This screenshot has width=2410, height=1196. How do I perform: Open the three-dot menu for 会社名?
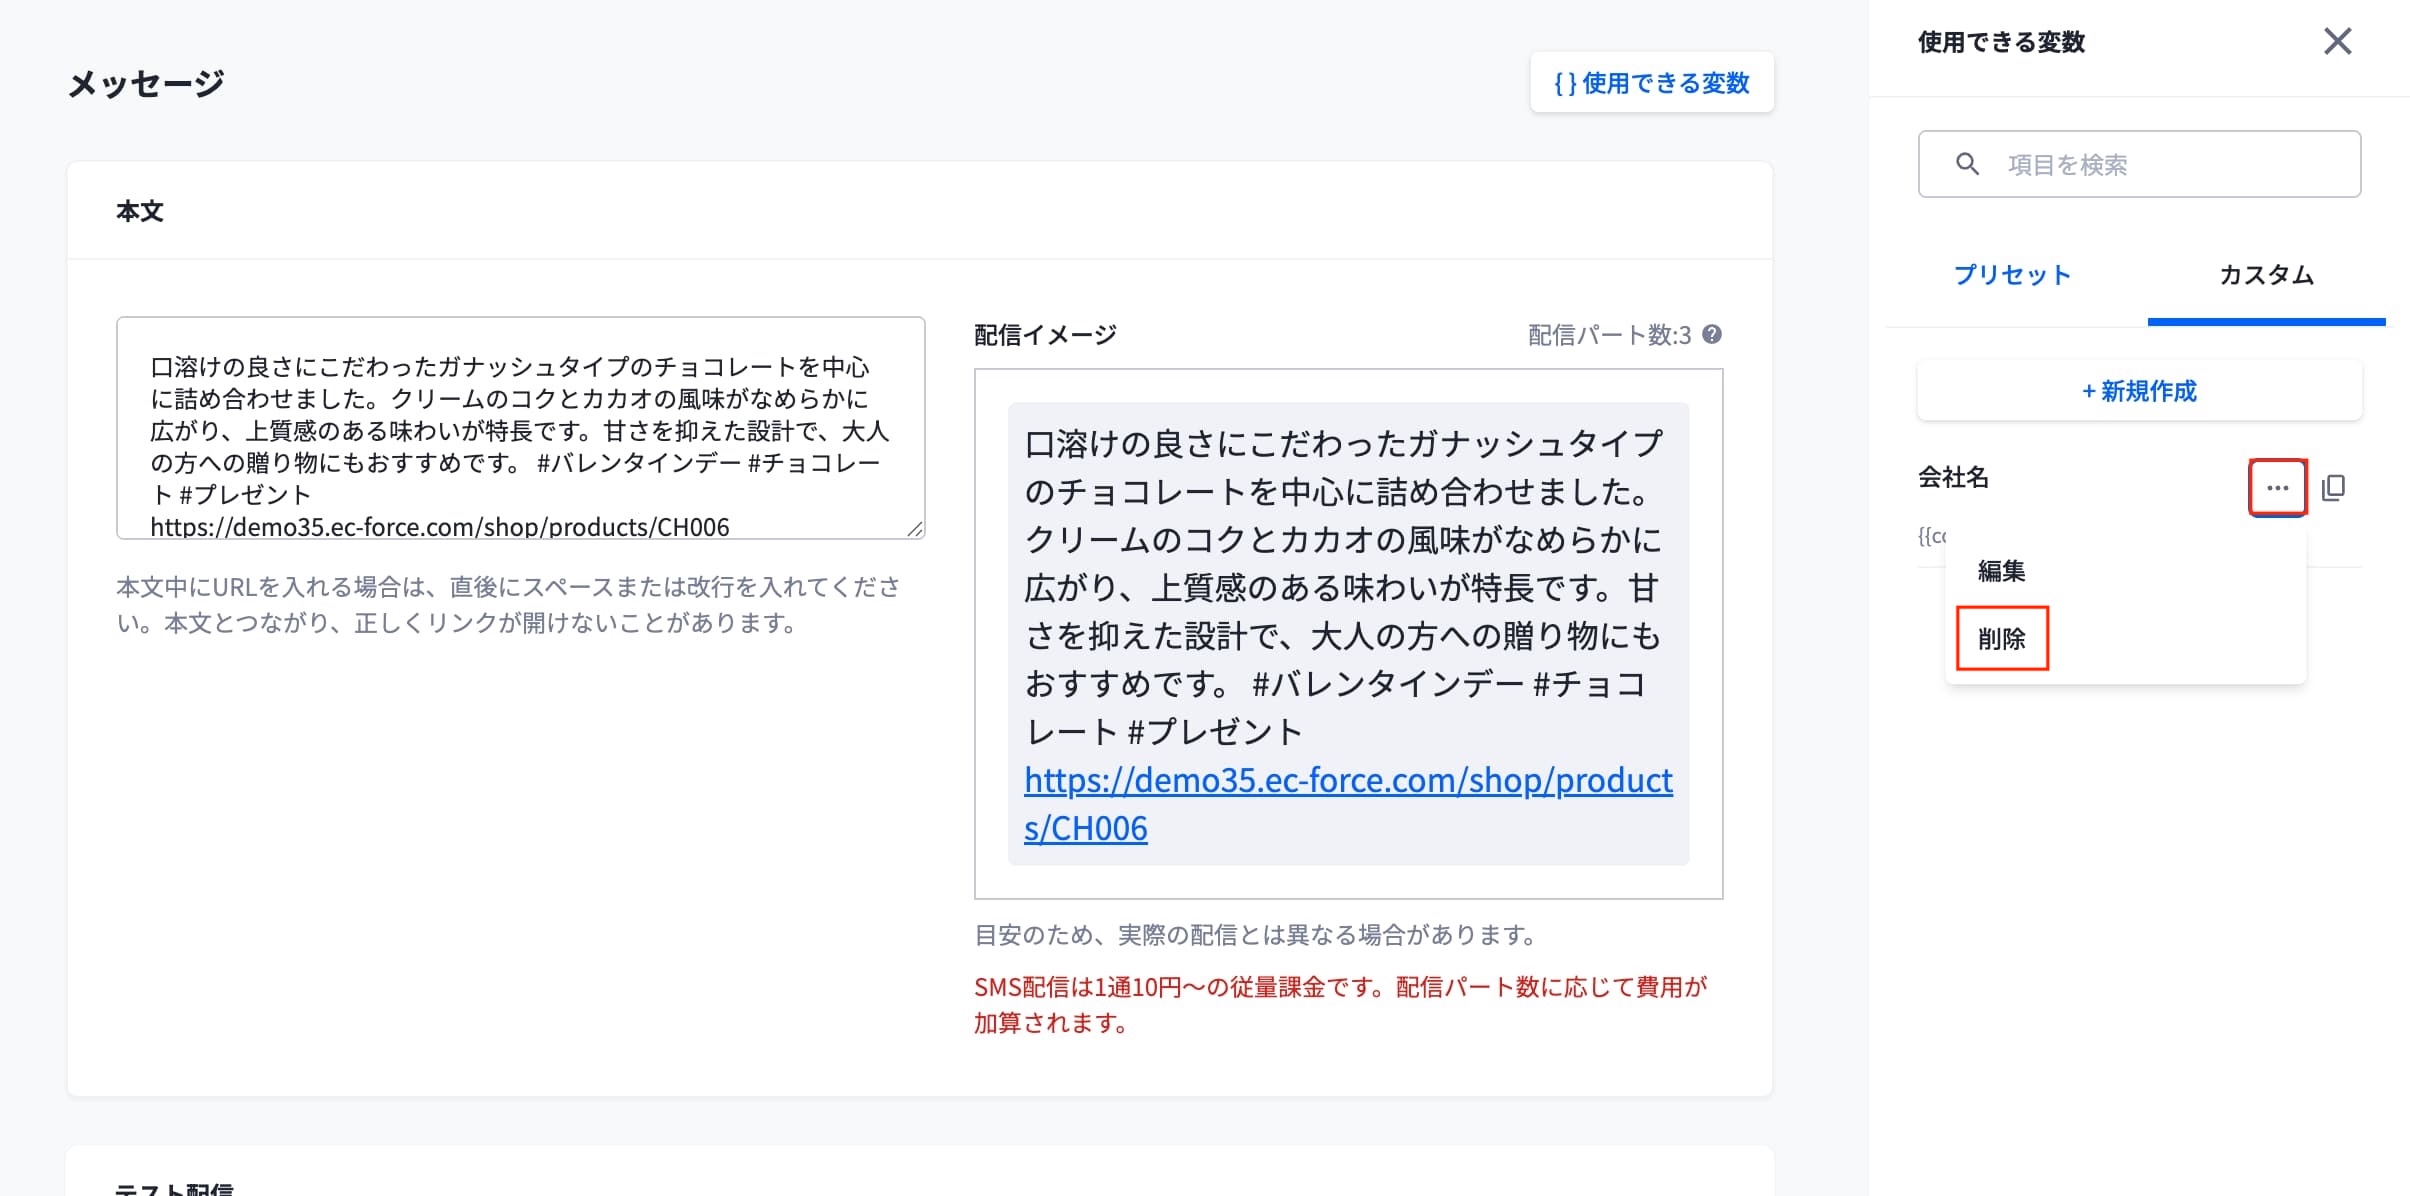point(2277,487)
